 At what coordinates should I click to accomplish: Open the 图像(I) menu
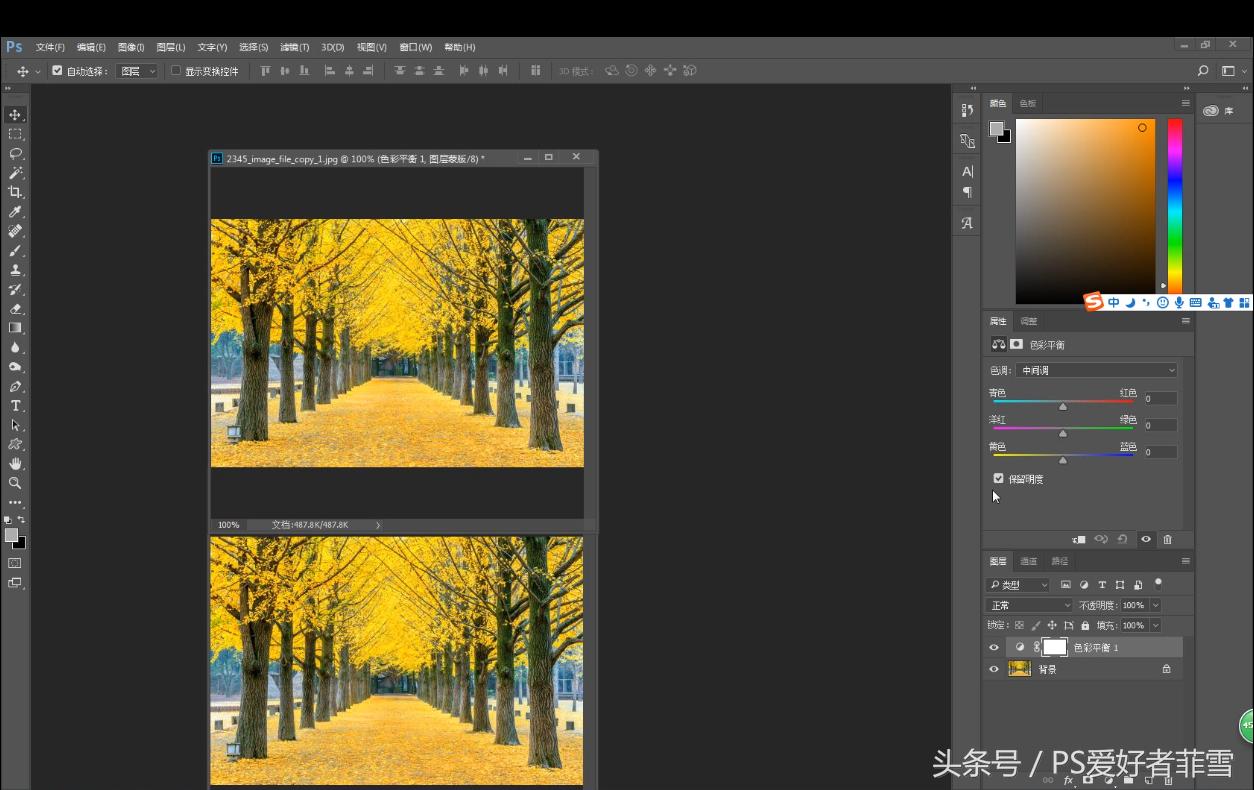click(130, 47)
